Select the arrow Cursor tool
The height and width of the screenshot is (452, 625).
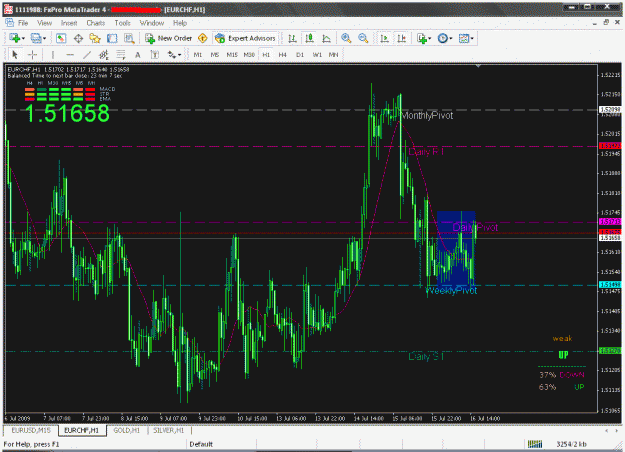(x=15, y=55)
